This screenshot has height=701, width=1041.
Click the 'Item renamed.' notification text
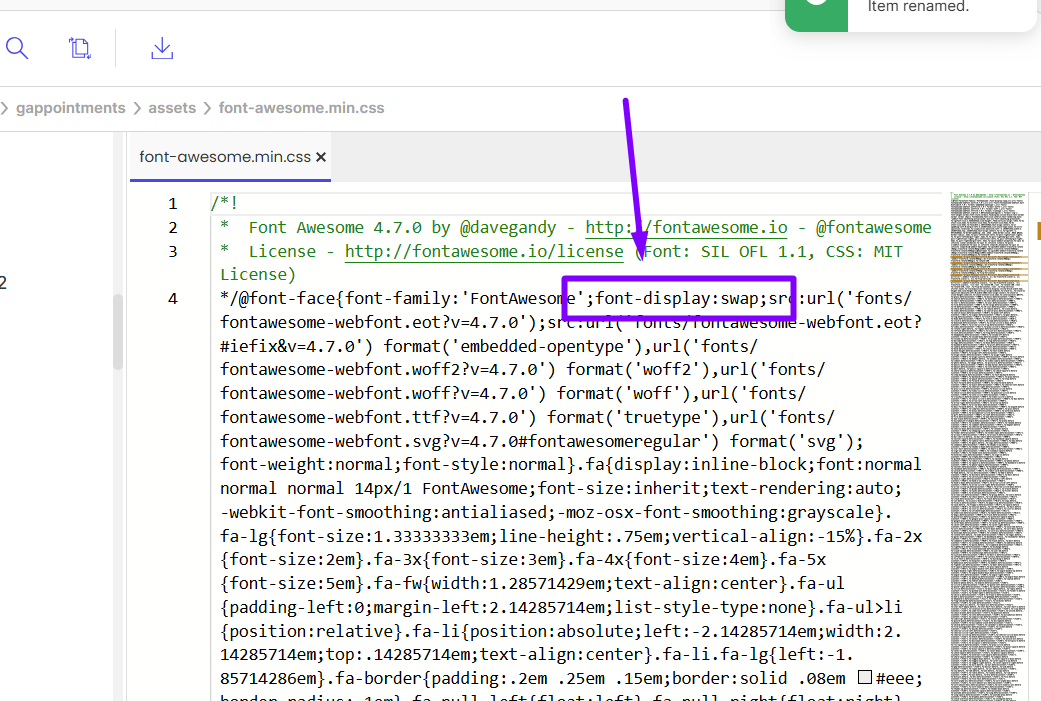[x=918, y=7]
